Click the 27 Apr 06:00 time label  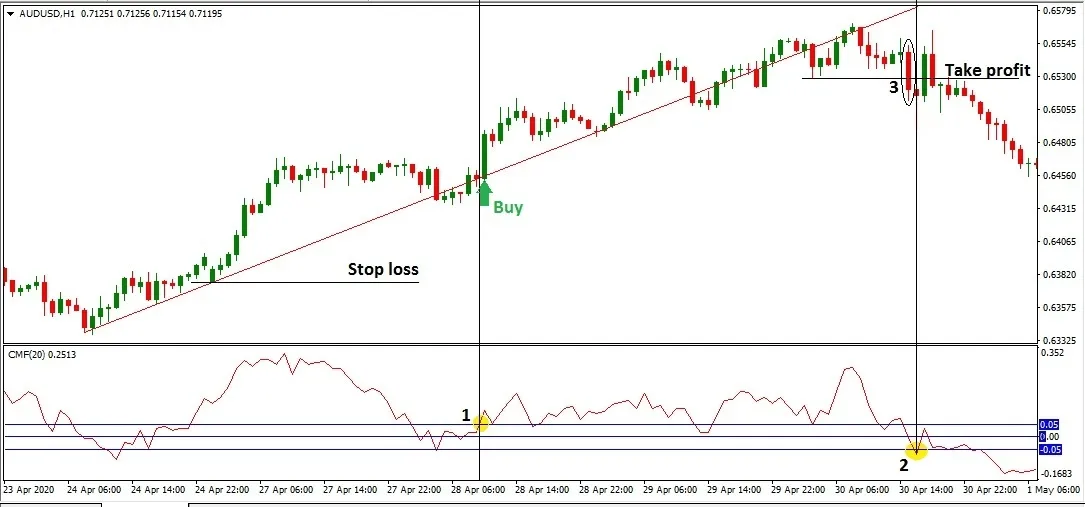(x=286, y=489)
